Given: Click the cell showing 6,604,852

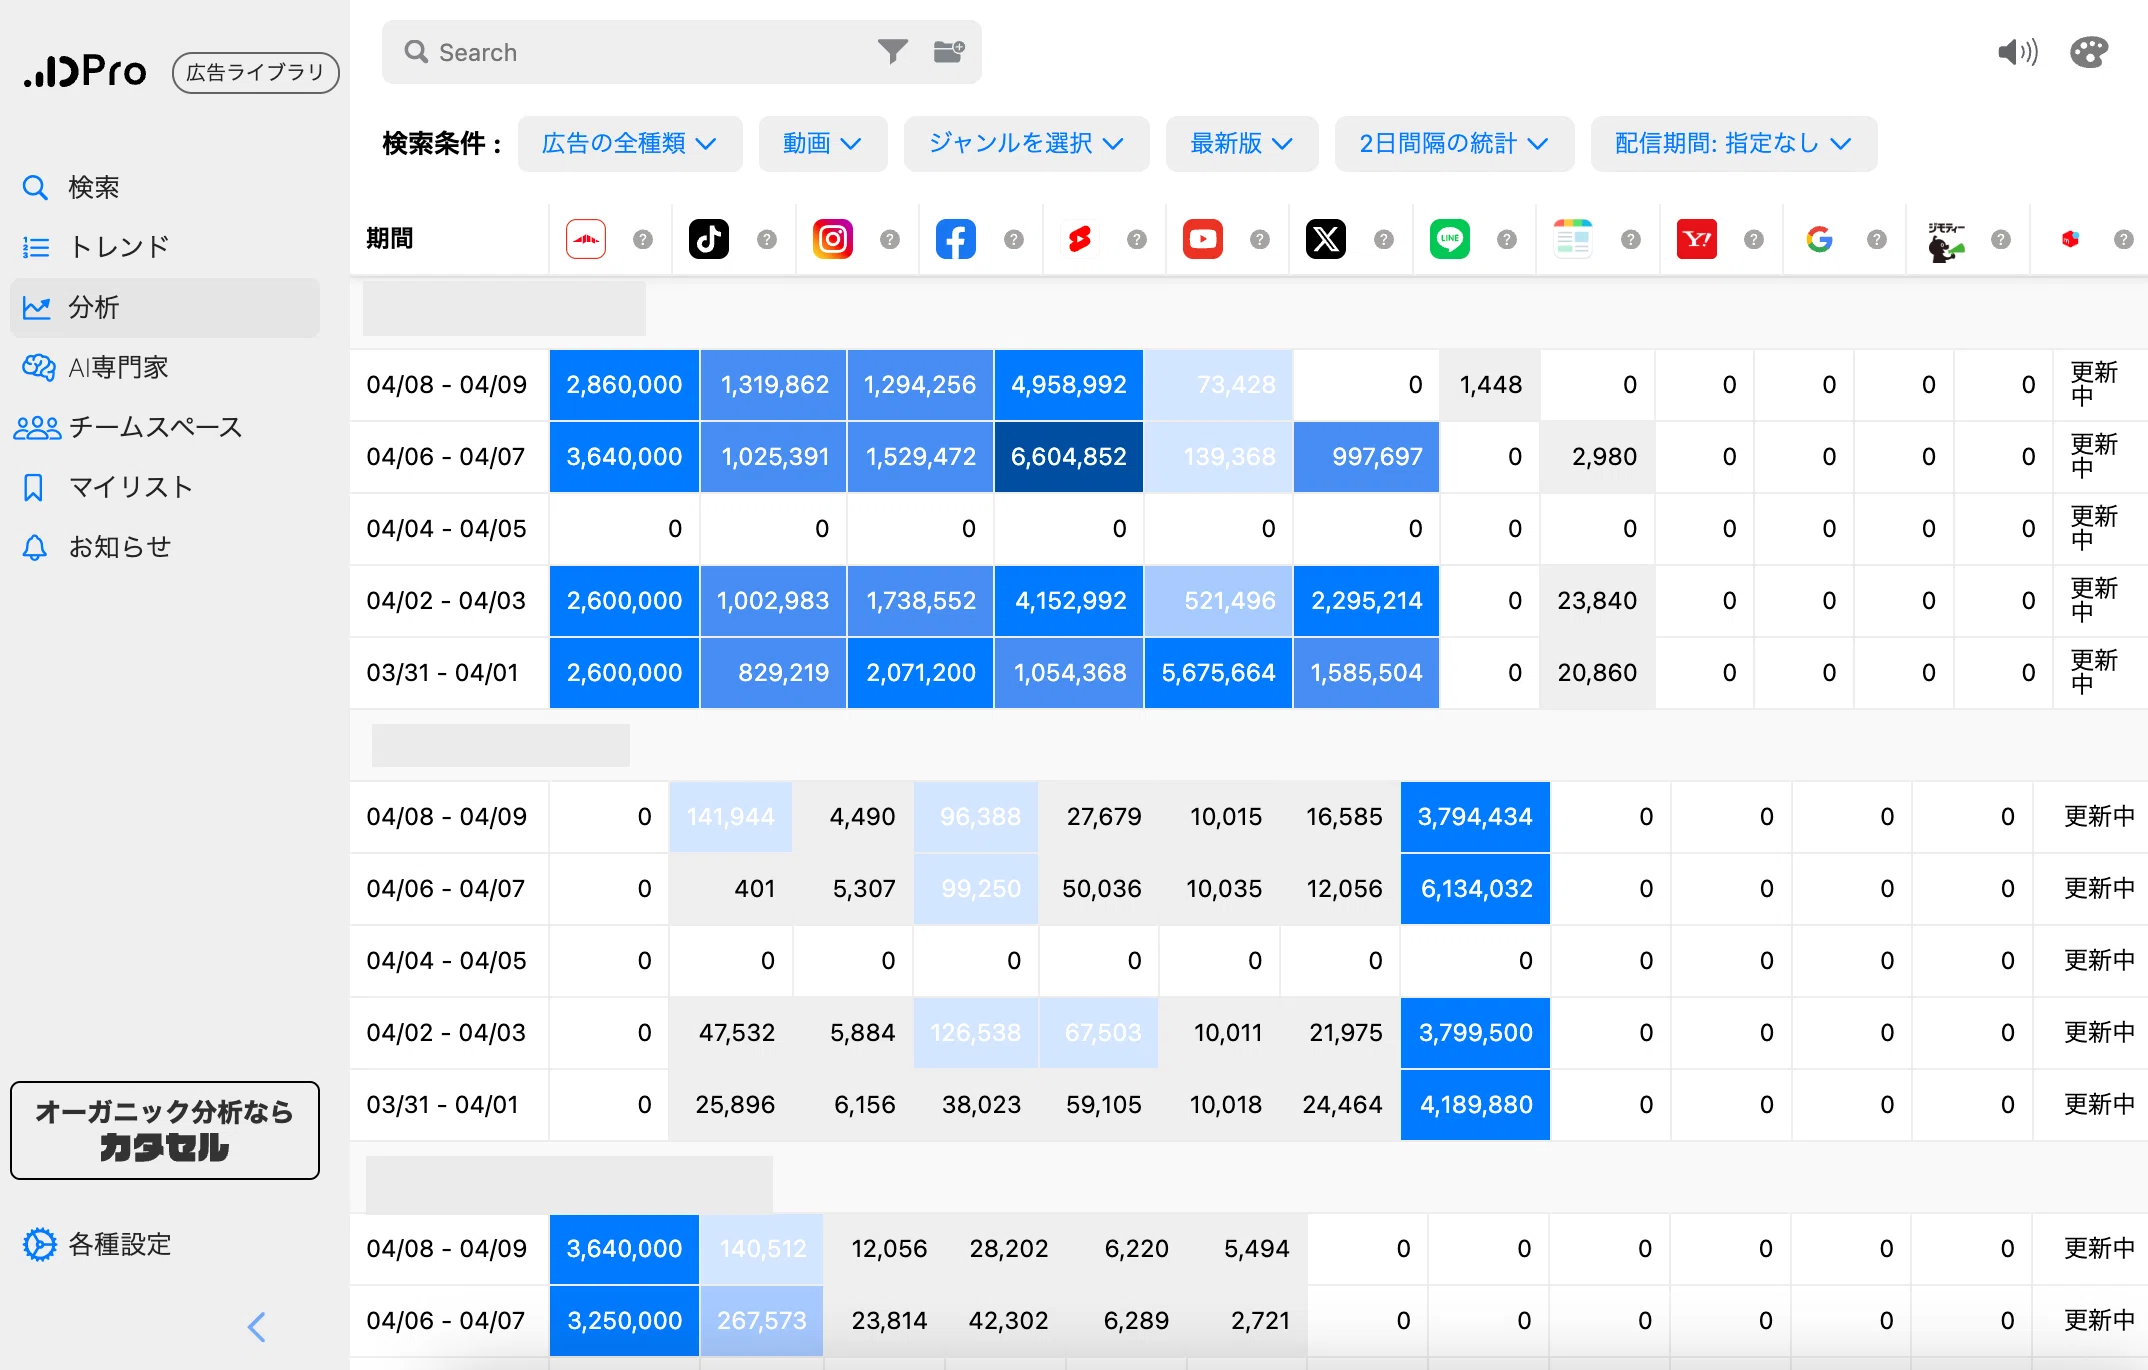Looking at the screenshot, I should [x=1069, y=457].
